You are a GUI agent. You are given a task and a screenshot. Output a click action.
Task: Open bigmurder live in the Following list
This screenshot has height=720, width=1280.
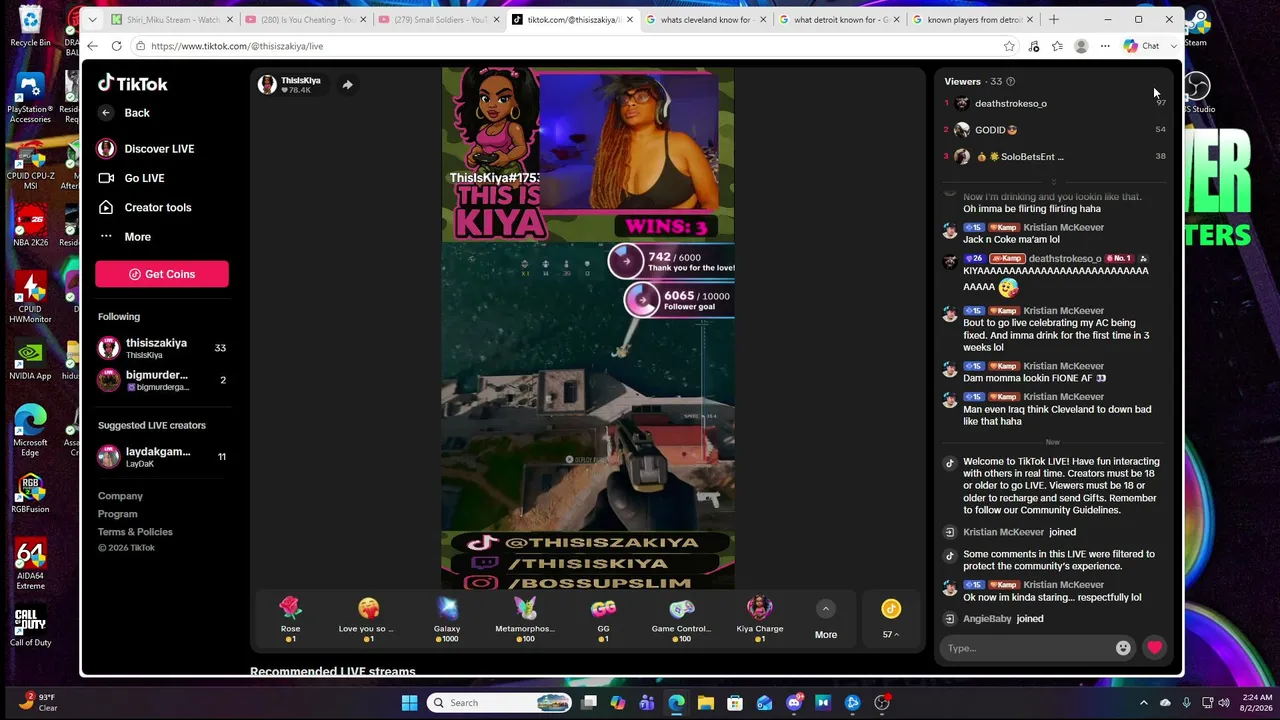click(x=162, y=380)
